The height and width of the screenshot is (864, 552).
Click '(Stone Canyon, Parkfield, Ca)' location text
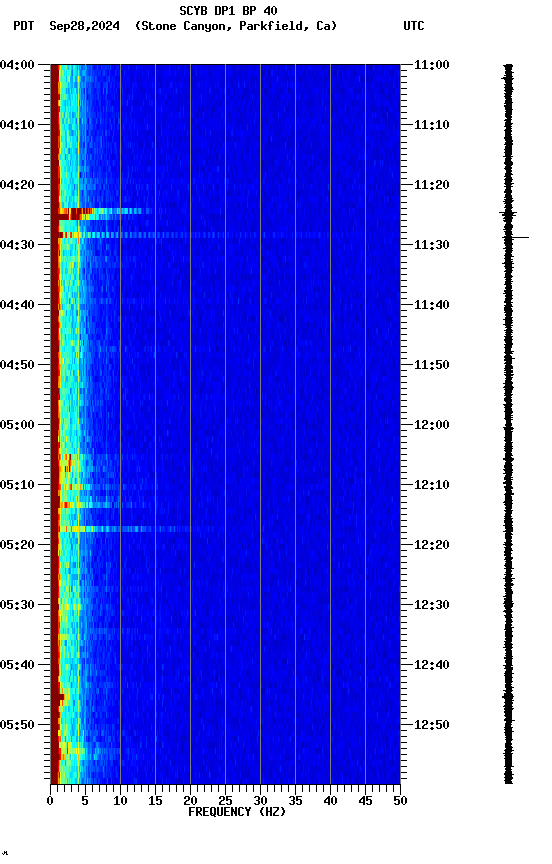(236, 26)
